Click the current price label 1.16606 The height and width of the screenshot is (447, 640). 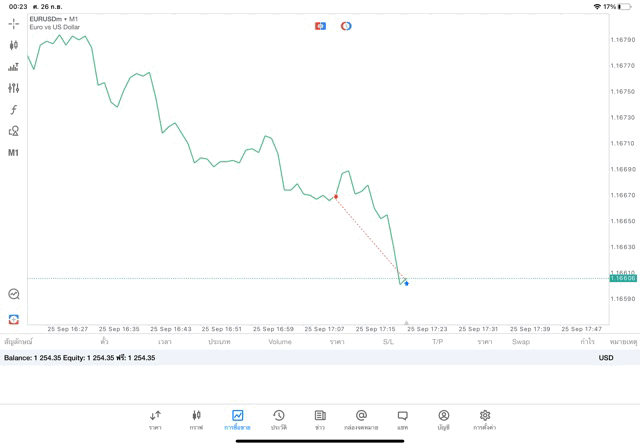click(x=622, y=279)
